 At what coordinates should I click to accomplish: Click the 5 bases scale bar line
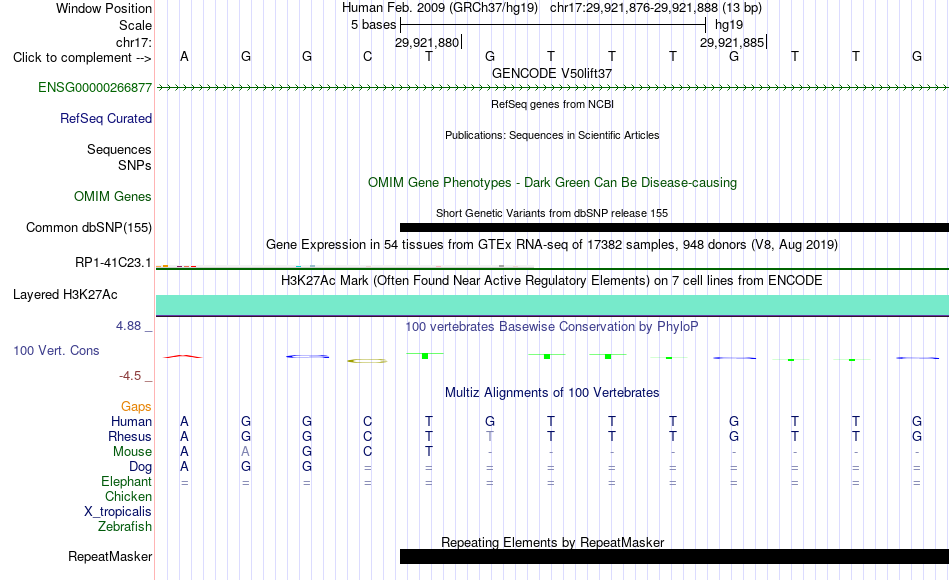(553, 25)
